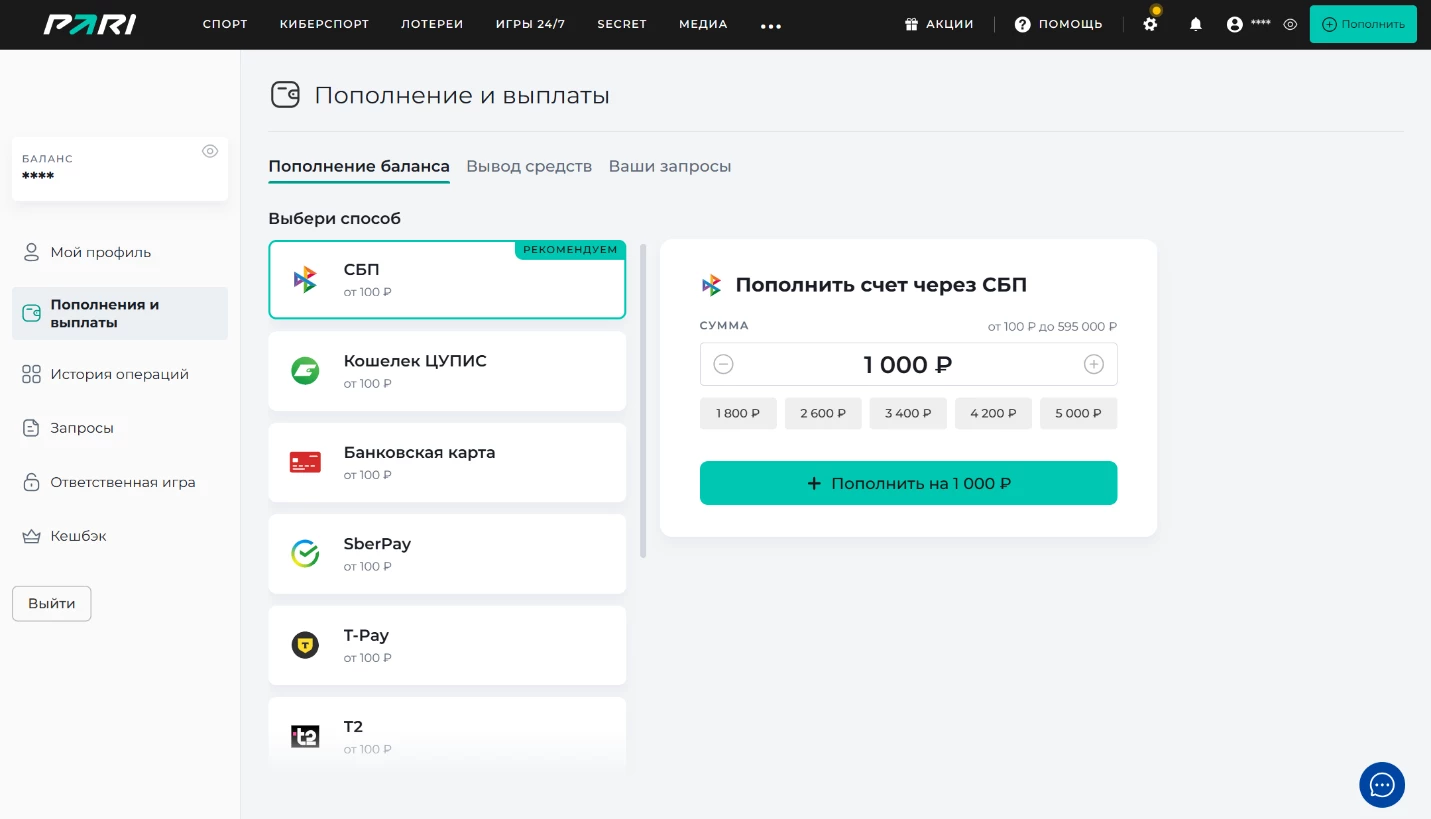Click Пополнить на 1 000 ₽ button
Image resolution: width=1431 pixels, height=819 pixels.
coord(908,482)
